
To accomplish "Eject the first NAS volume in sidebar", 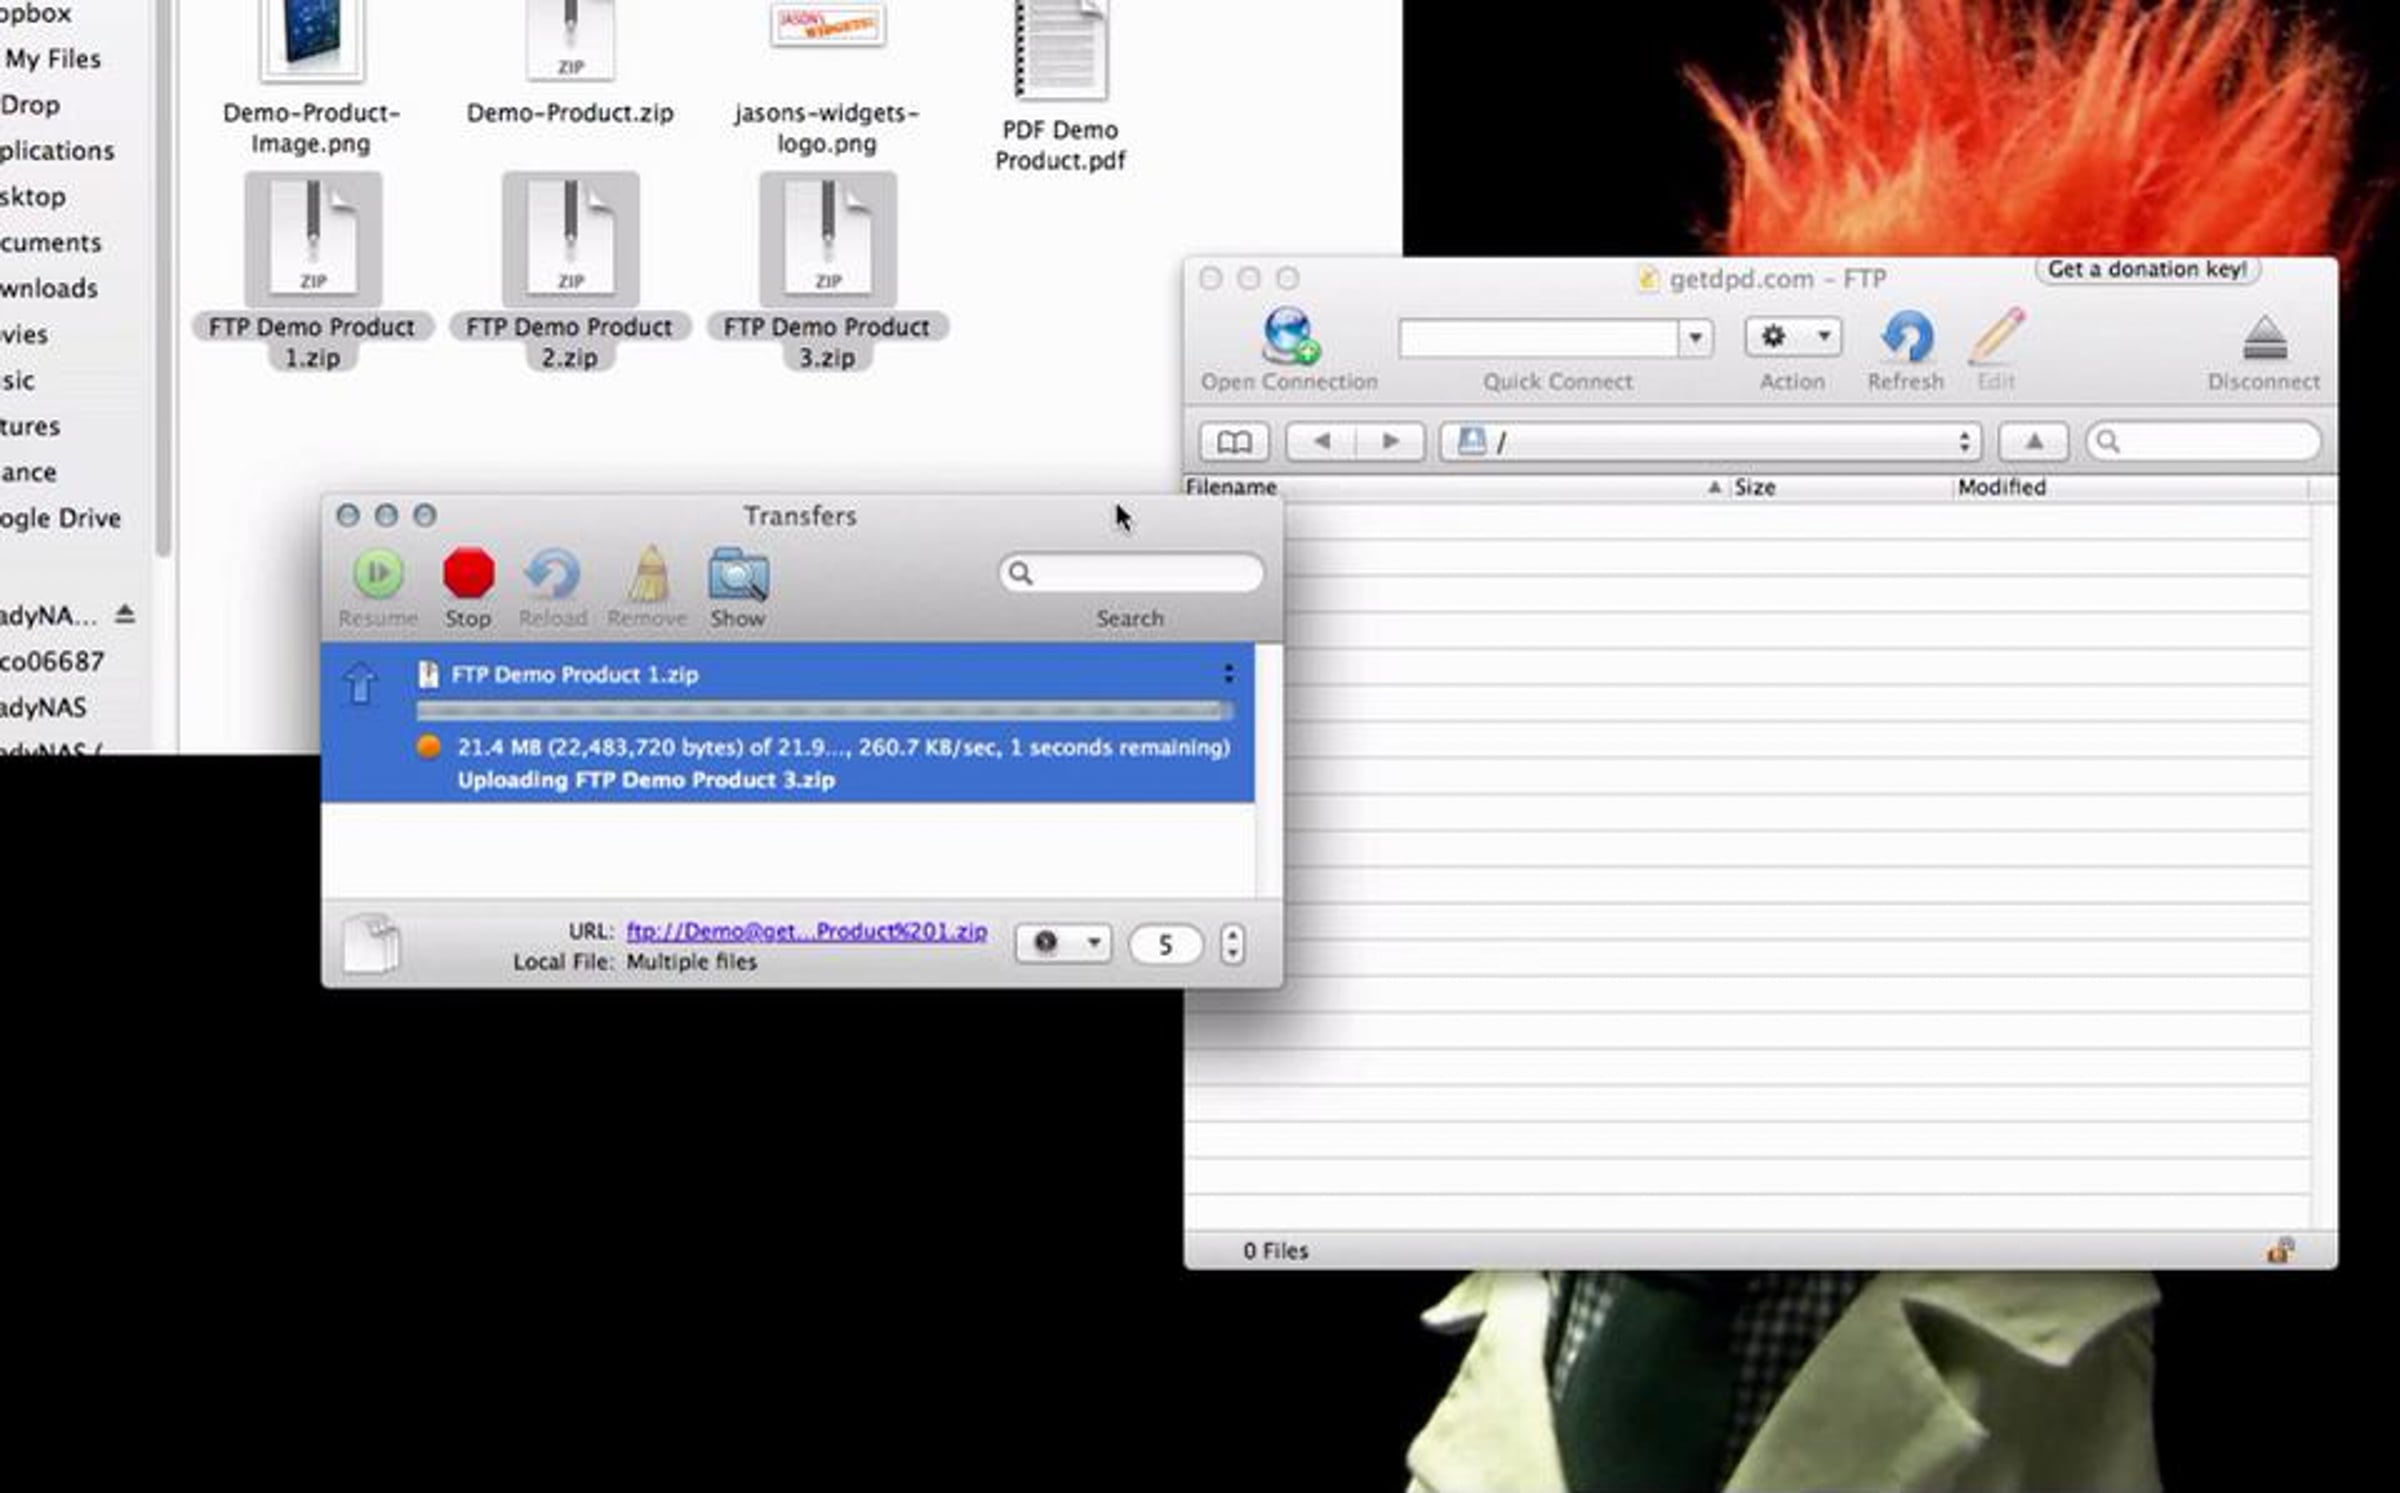I will click(125, 614).
